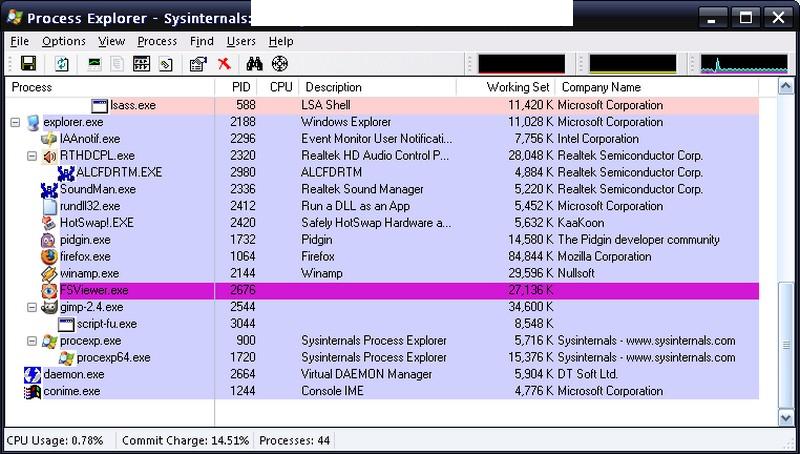Viewport: 800px width, 454px height.
Task: Collapse the procexp.exe tree node
Action: 32,341
